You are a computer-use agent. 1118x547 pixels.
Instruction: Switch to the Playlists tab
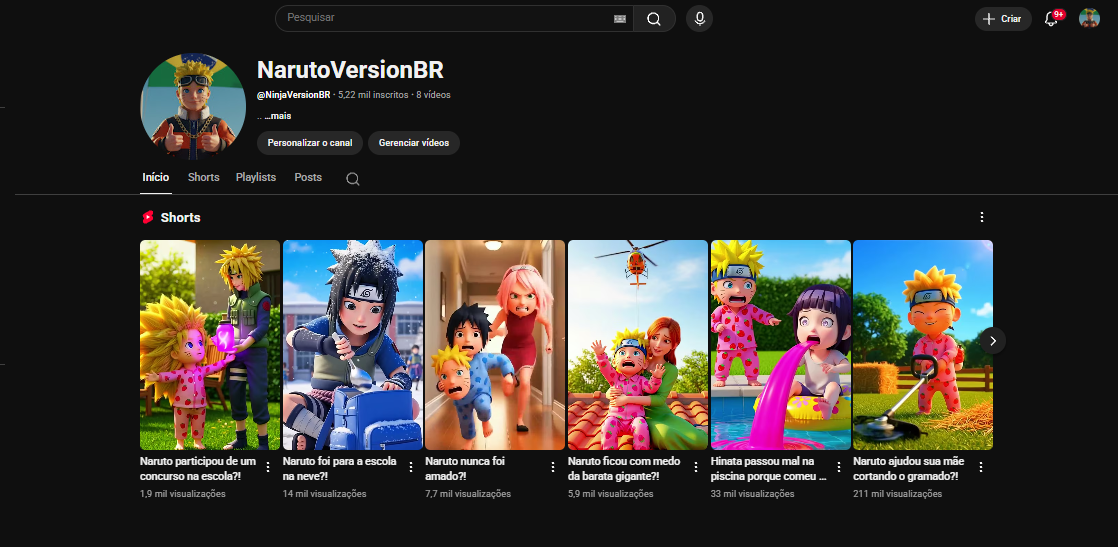[x=256, y=177]
